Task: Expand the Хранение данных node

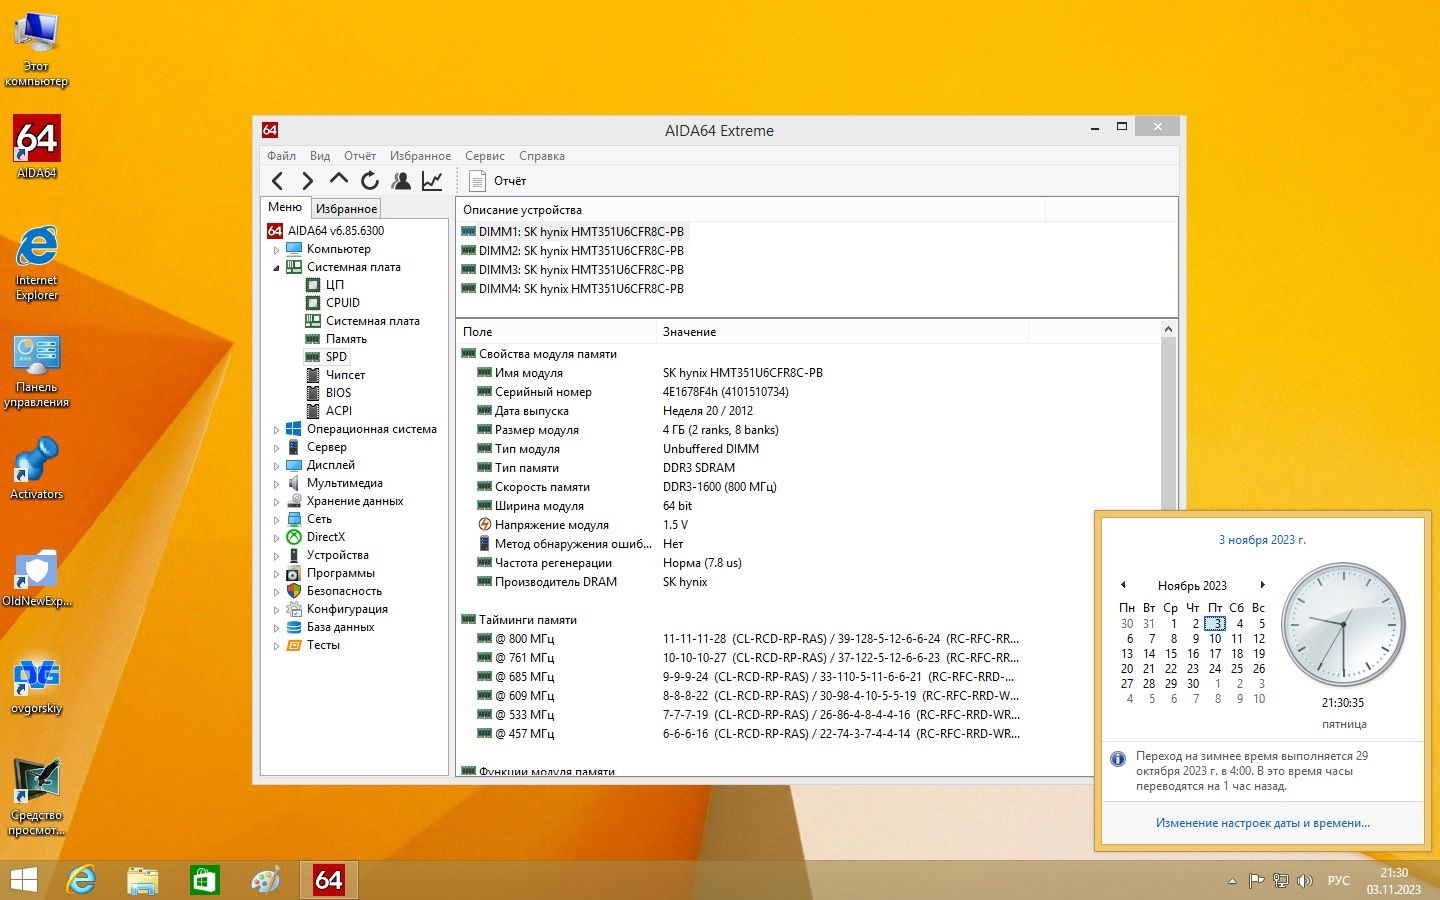Action: [x=277, y=502]
